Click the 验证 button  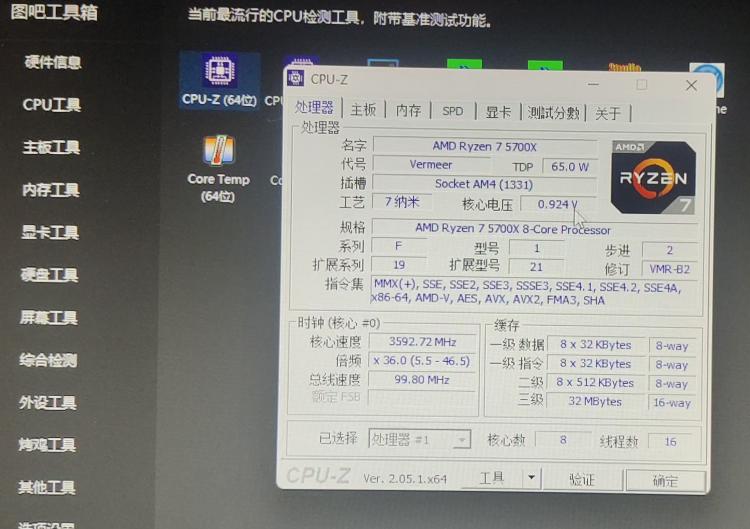(x=582, y=479)
